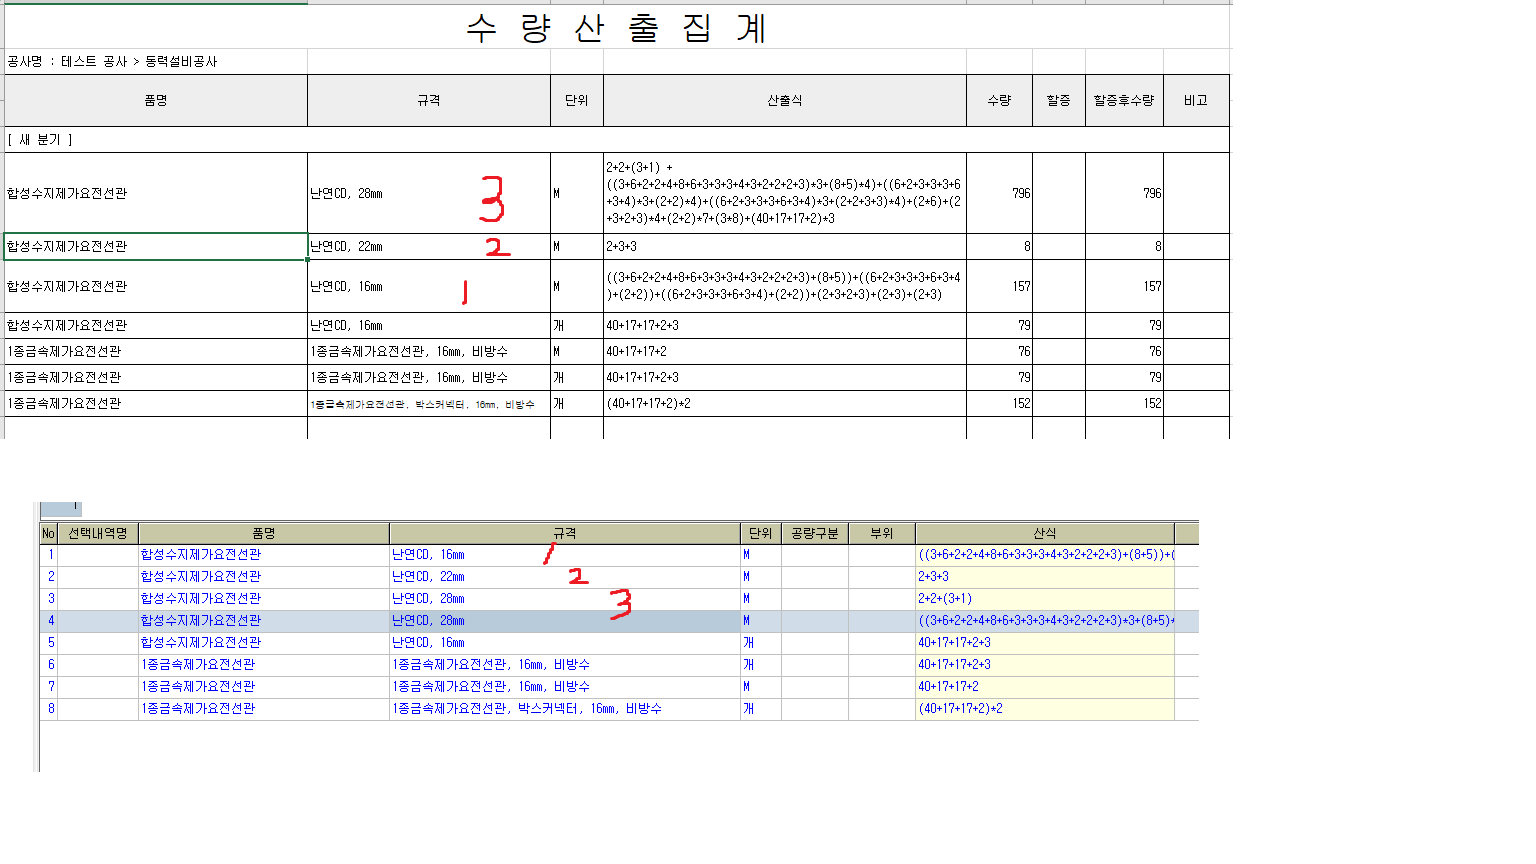The height and width of the screenshot is (864, 1536).
Task: Click the 산식 column header in lower grid
Action: [1044, 533]
